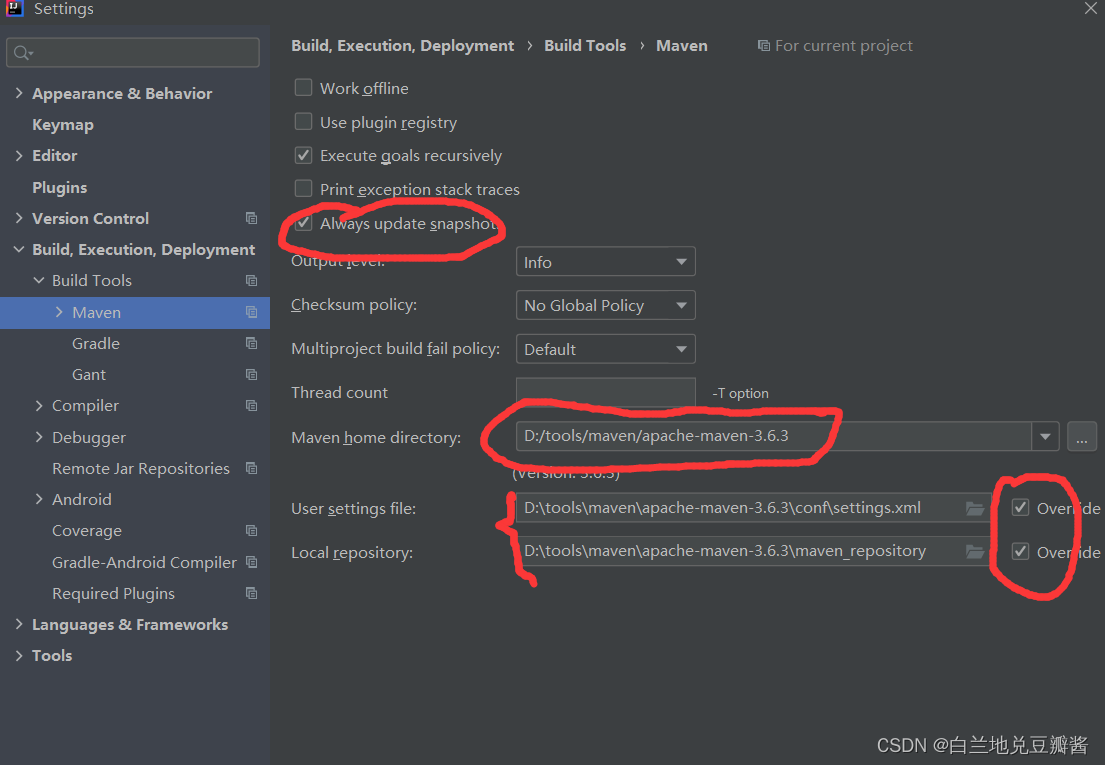Expand the Version Control section

pyautogui.click(x=19, y=218)
